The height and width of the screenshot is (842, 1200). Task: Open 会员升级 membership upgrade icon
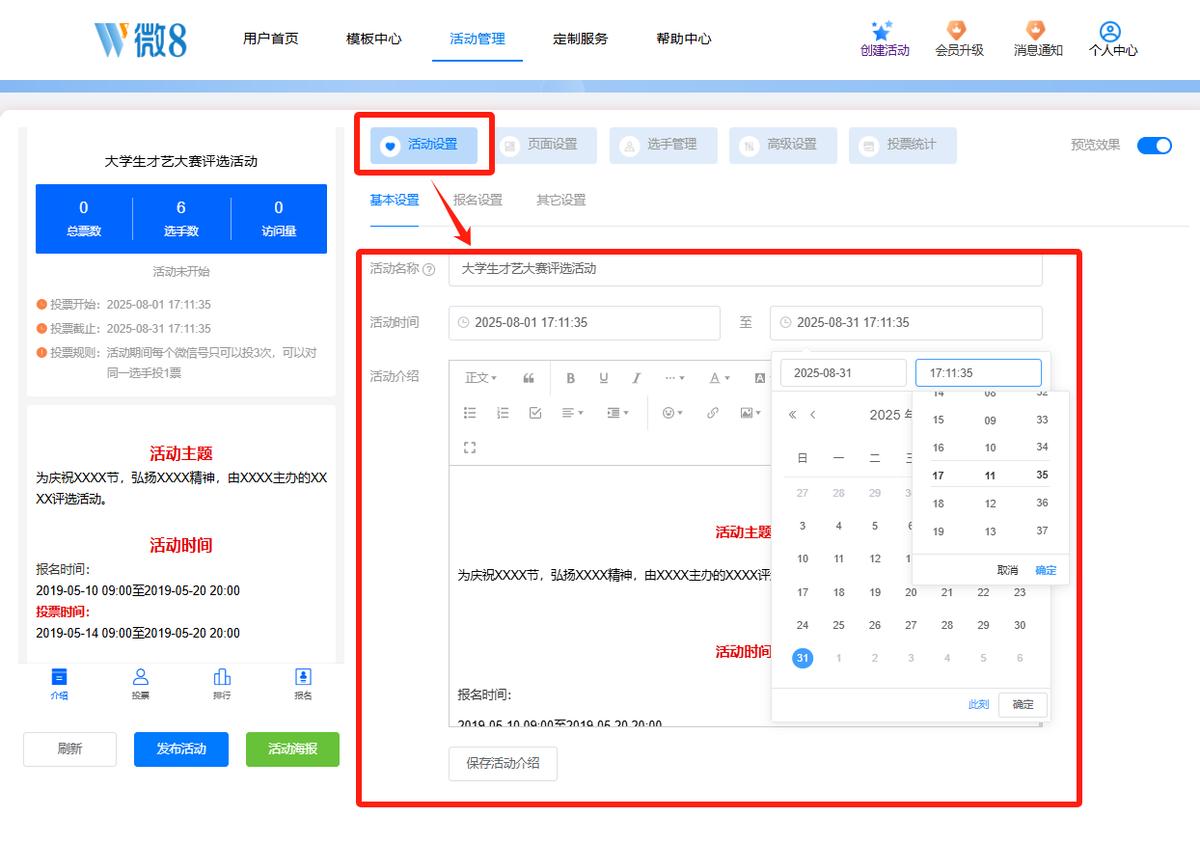(x=957, y=30)
